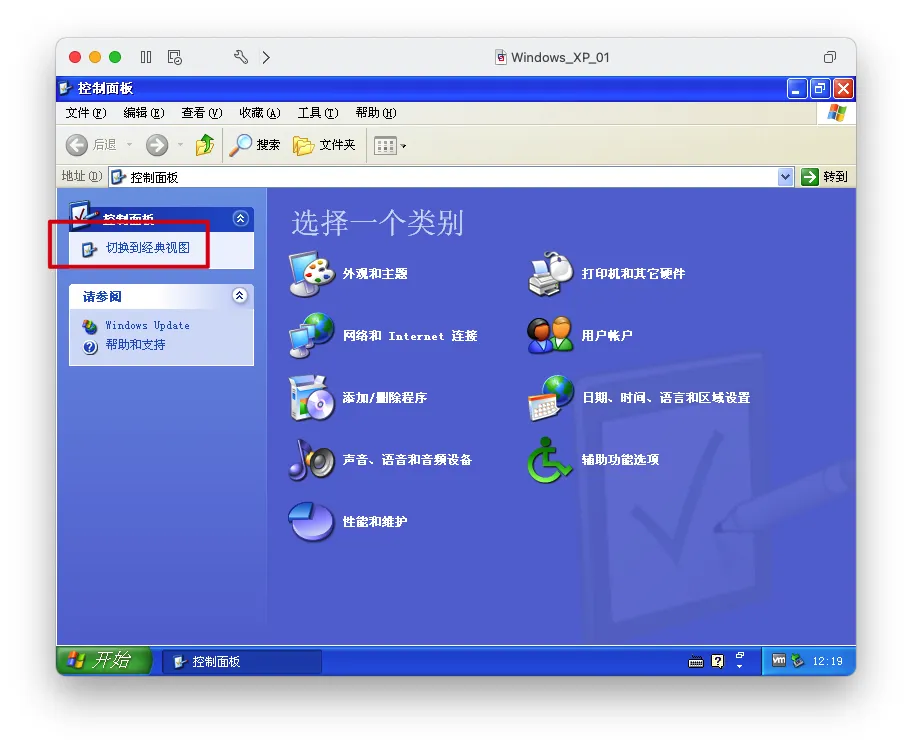Open the Back button history dropdown
912x750 pixels.
tap(129, 145)
